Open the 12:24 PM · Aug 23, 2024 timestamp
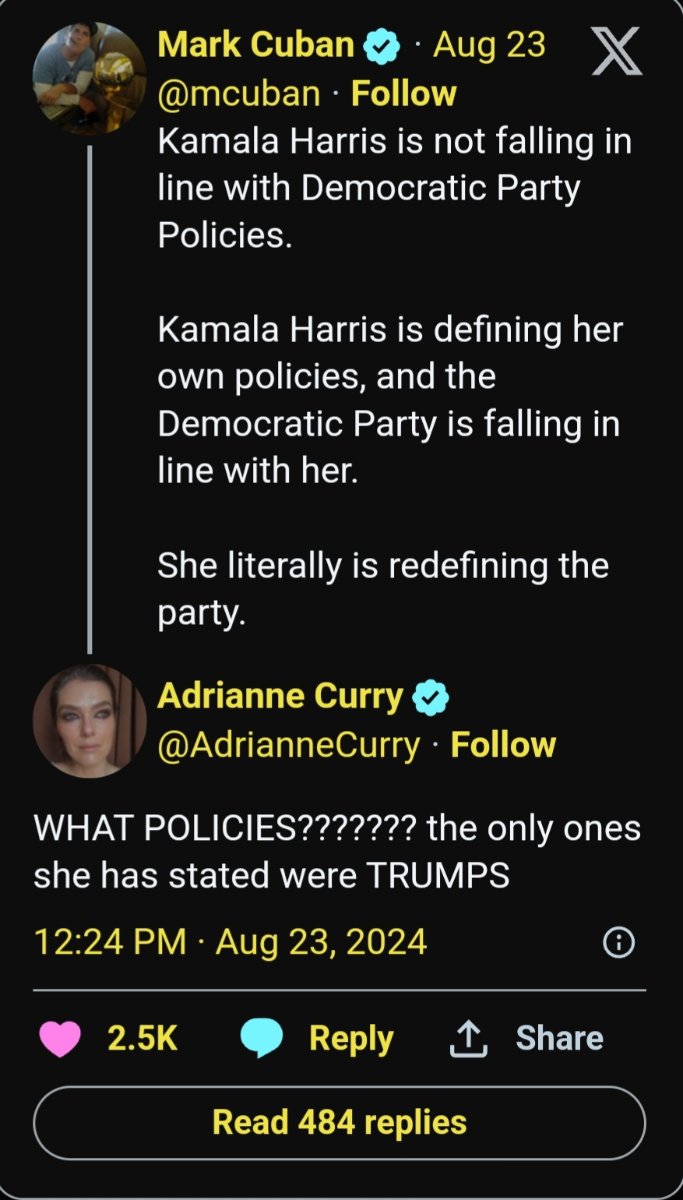This screenshot has height=1200, width=683. 230,942
